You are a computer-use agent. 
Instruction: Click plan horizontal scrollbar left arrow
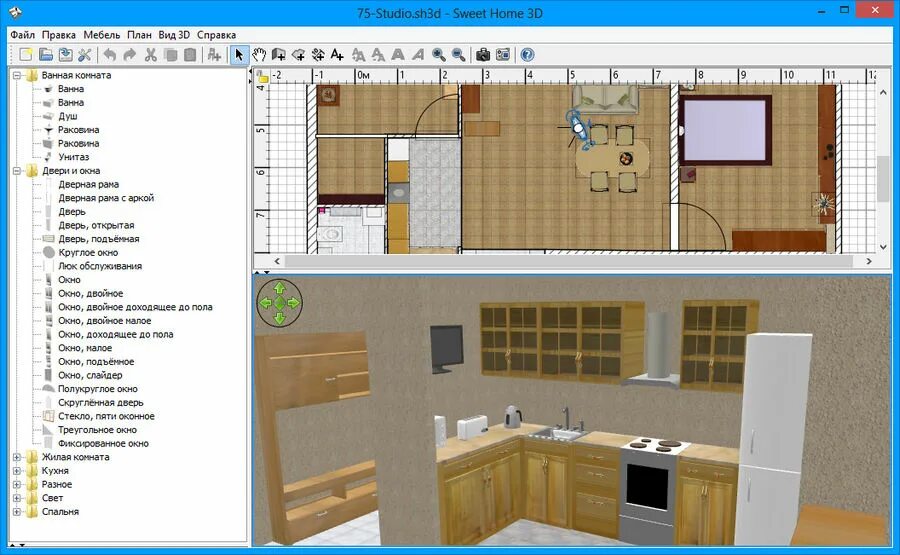[x=277, y=261]
